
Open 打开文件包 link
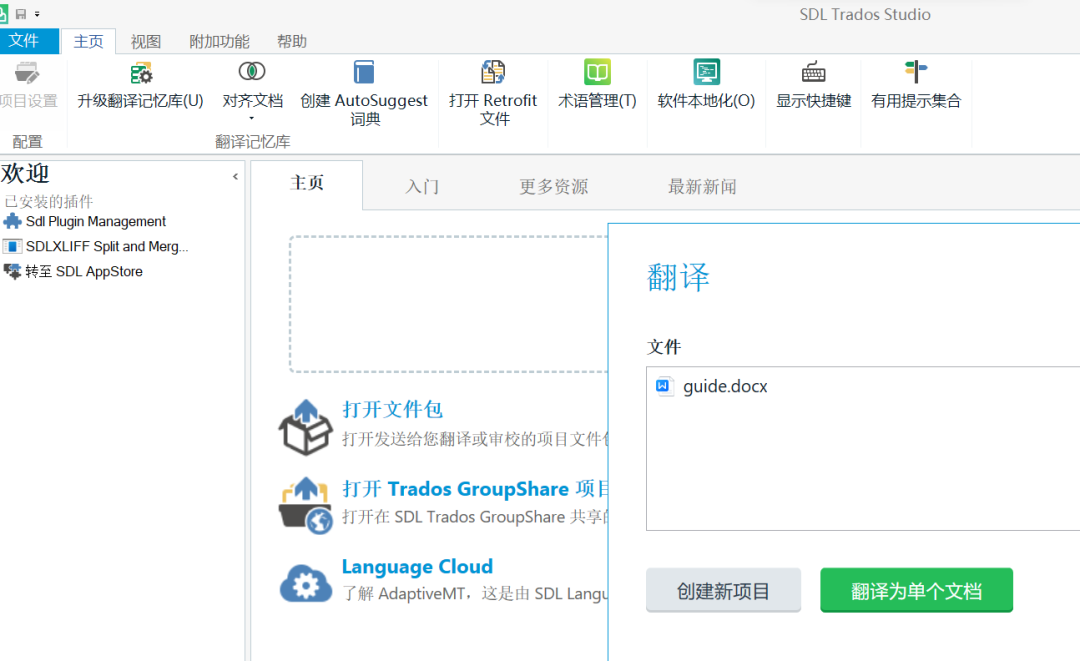393,409
